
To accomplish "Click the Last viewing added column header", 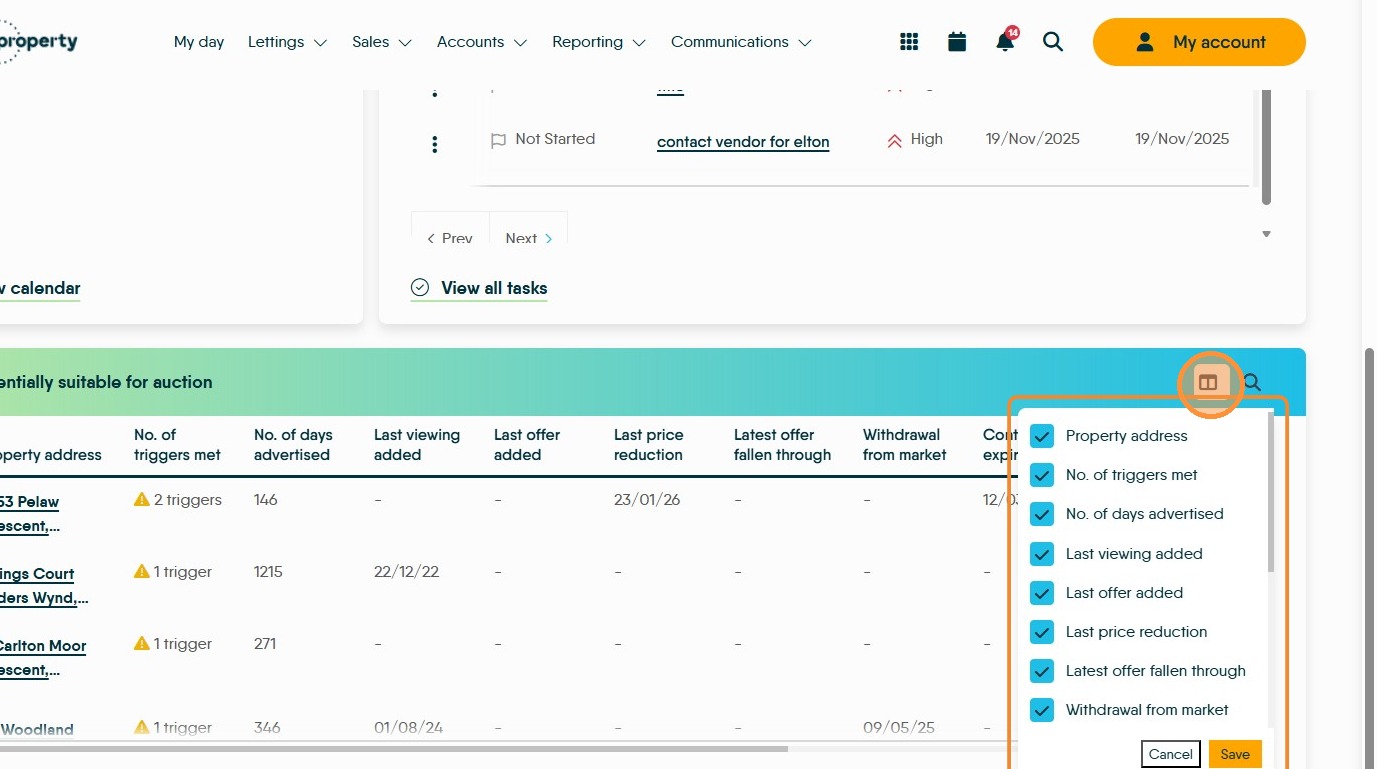I will [x=417, y=445].
